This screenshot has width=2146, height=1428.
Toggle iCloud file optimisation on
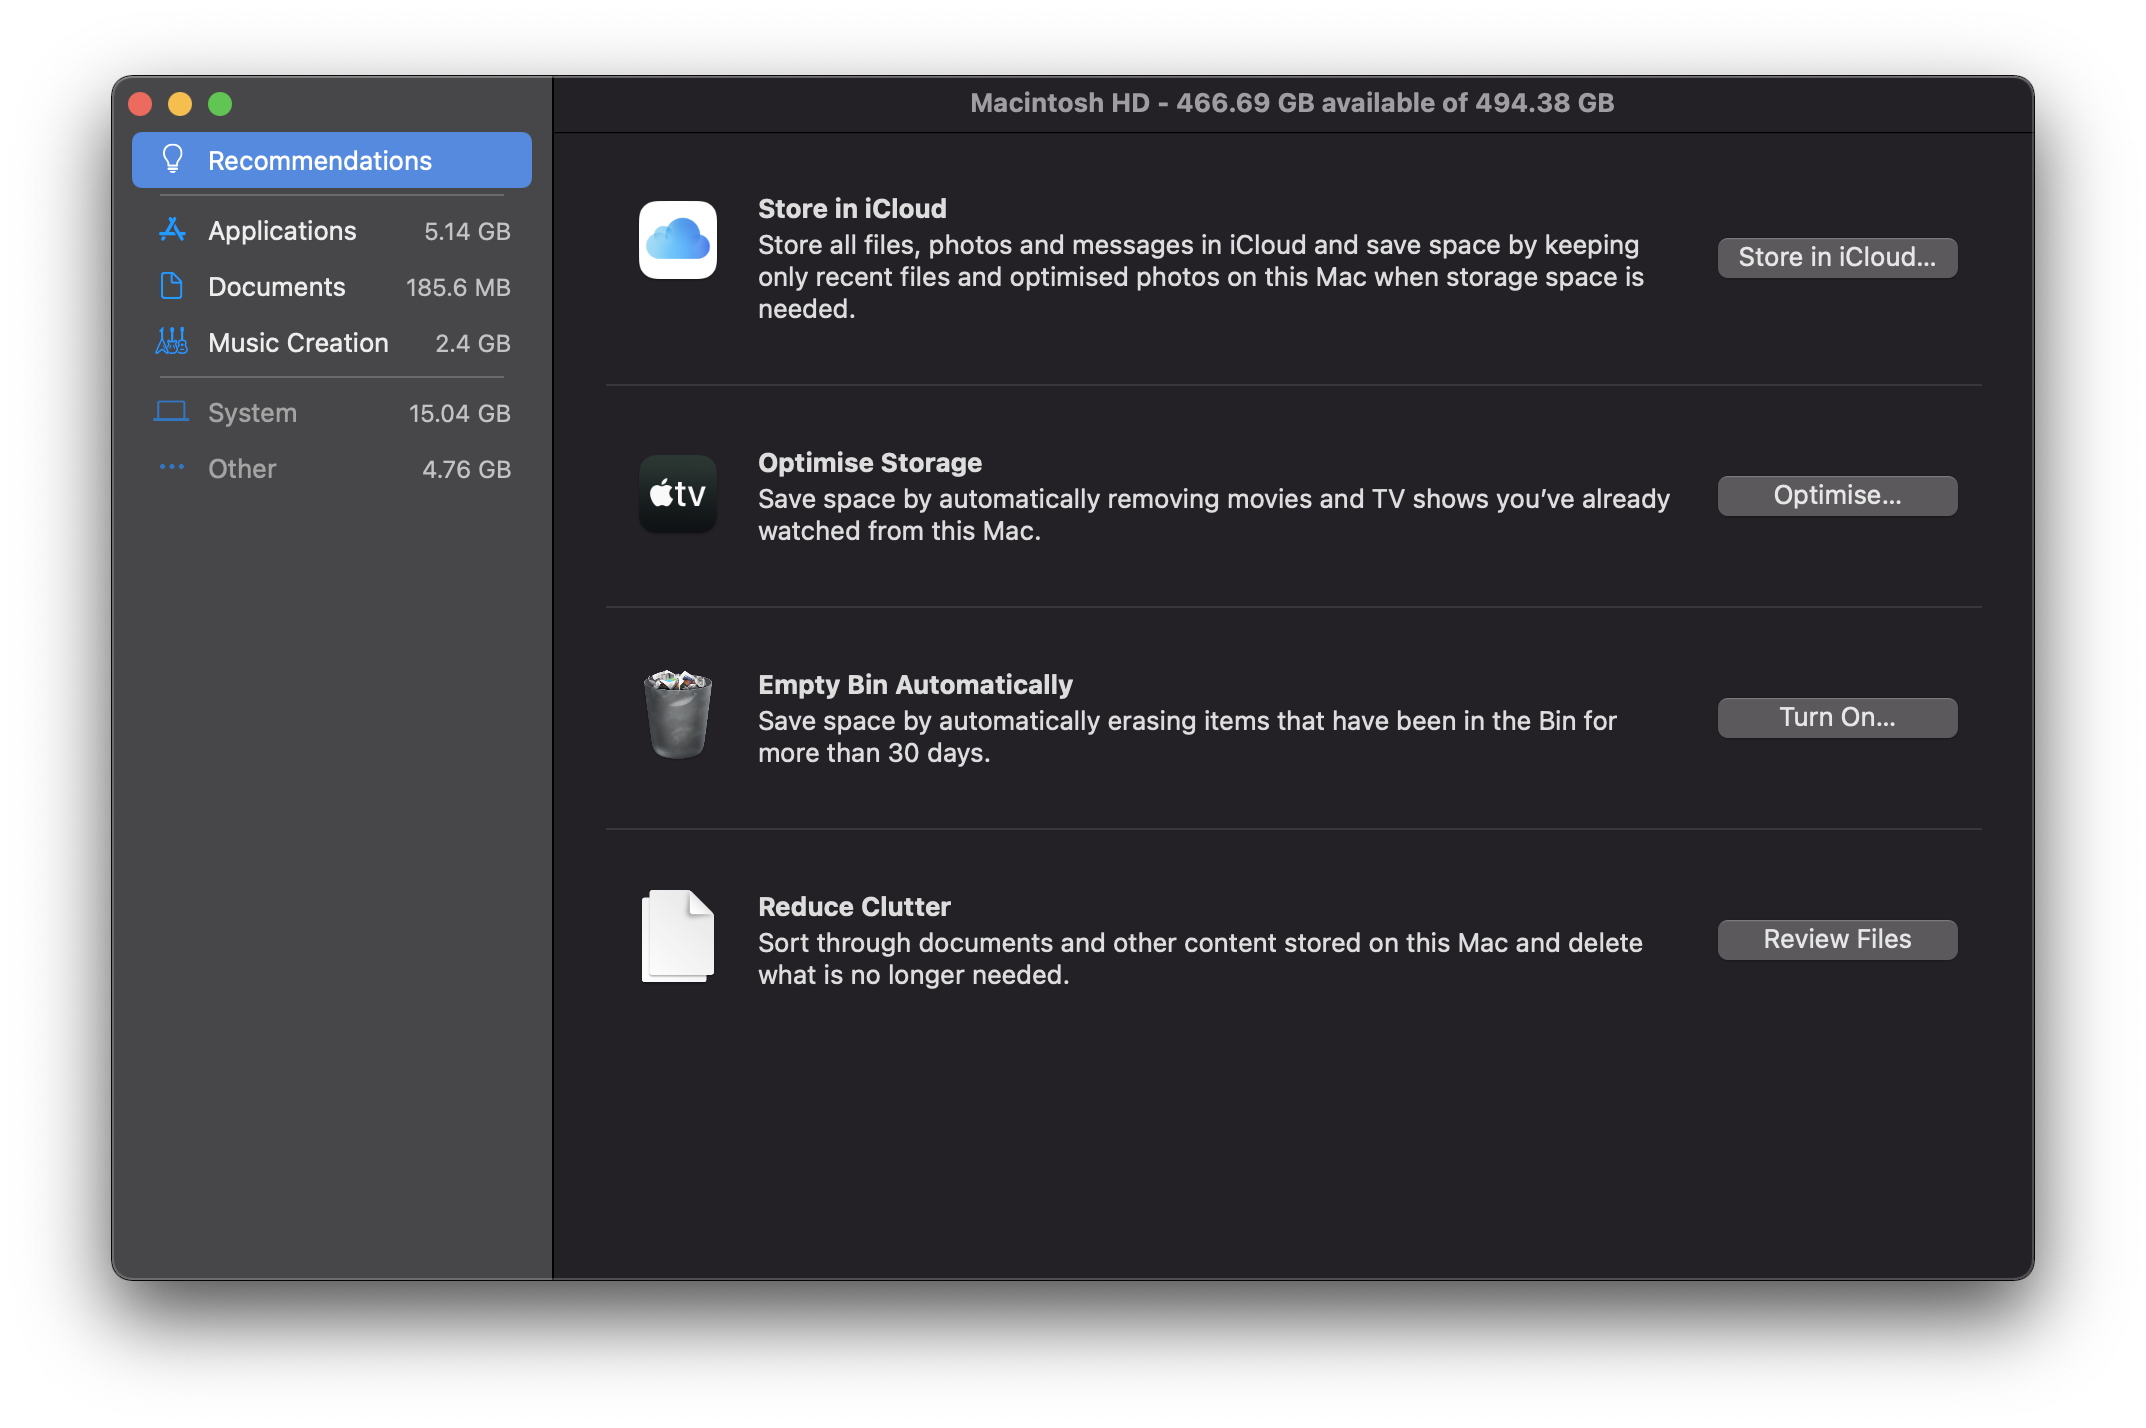click(1837, 255)
